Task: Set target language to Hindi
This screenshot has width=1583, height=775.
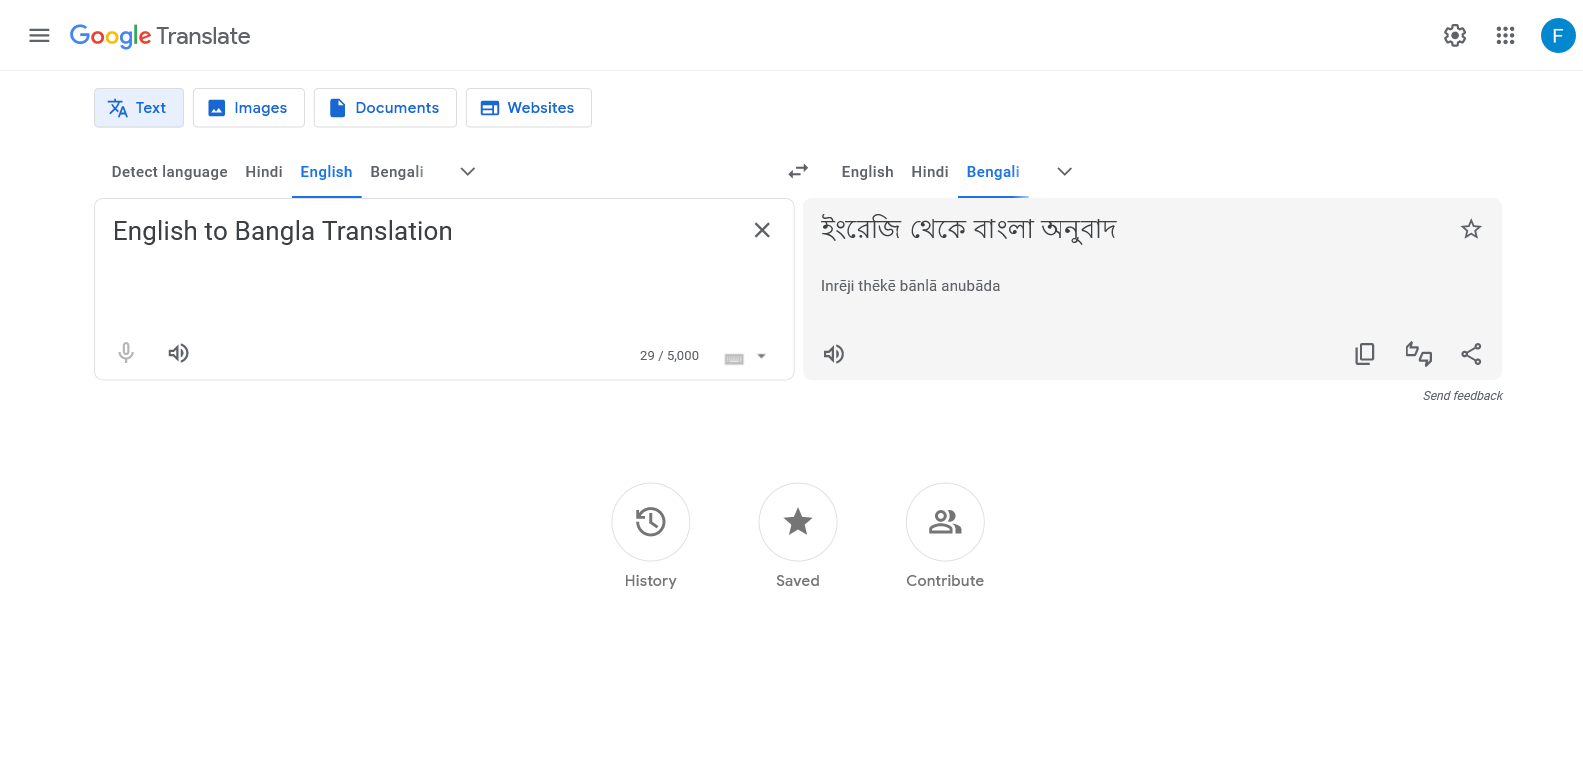Action: click(930, 172)
